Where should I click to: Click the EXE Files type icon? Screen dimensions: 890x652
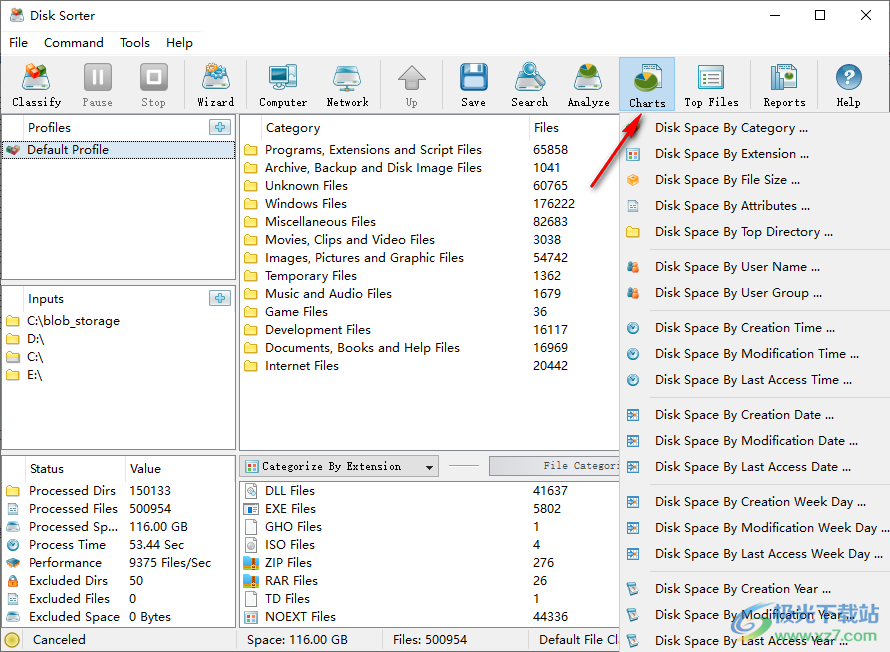pos(251,509)
